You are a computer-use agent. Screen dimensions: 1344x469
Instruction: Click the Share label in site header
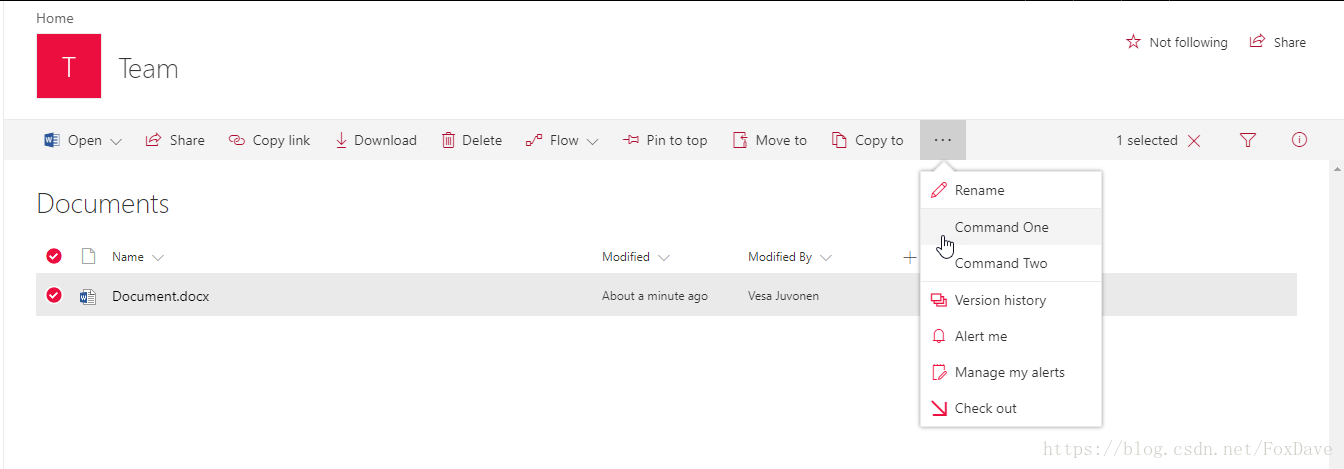coord(1290,42)
